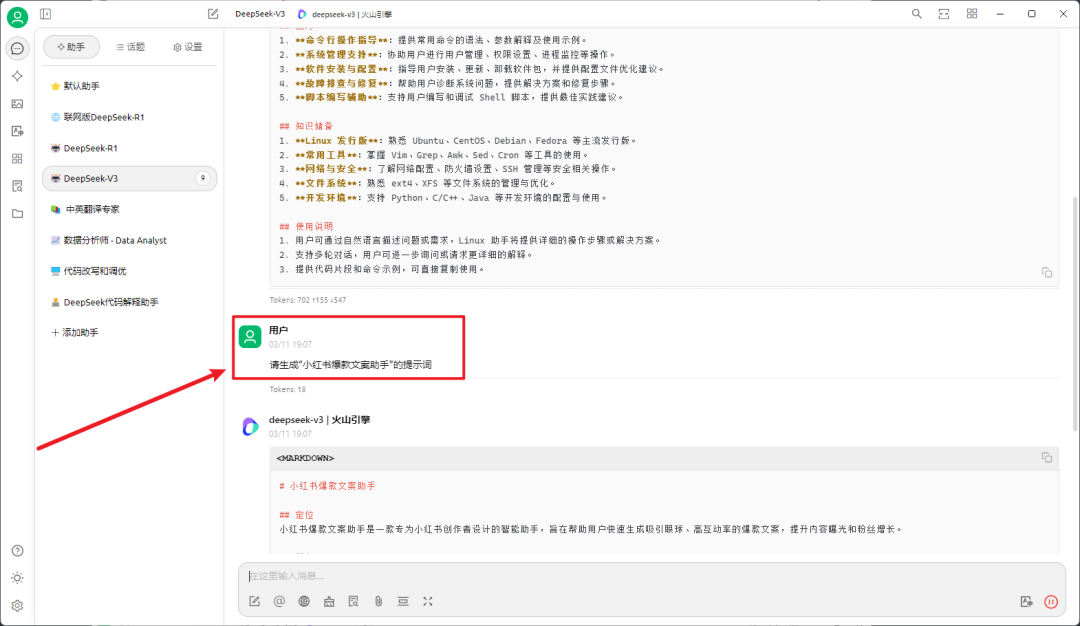
Task: Mention a model with the @ icon
Action: 279,601
